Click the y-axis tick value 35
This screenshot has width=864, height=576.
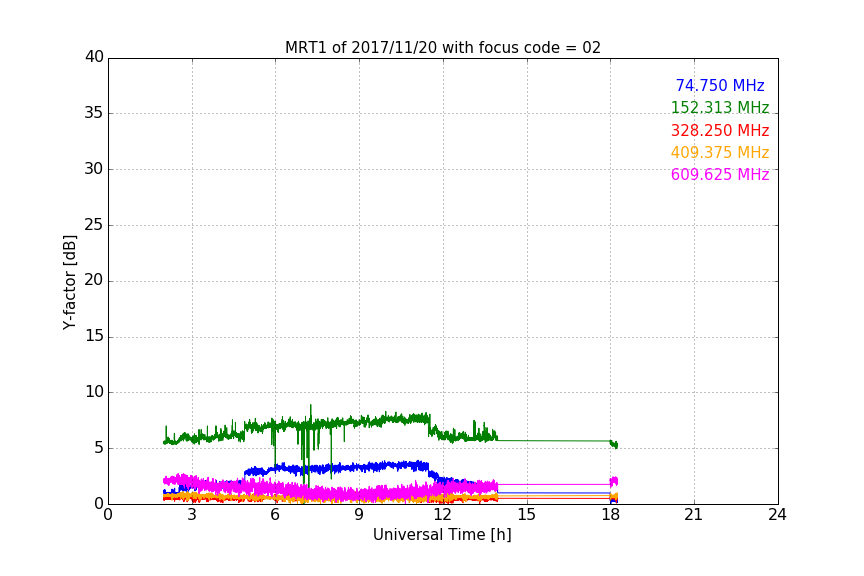tap(94, 113)
